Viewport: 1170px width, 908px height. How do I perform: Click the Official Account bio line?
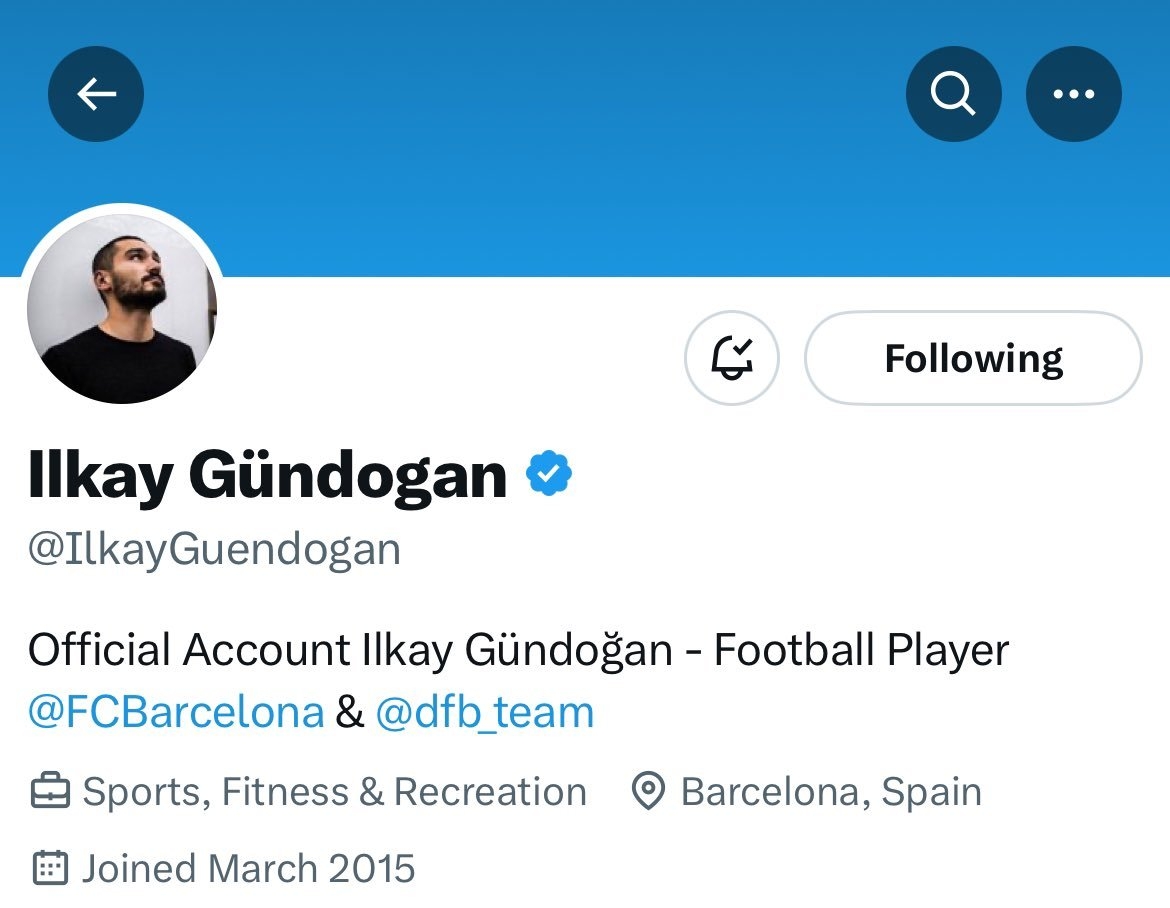coord(518,651)
